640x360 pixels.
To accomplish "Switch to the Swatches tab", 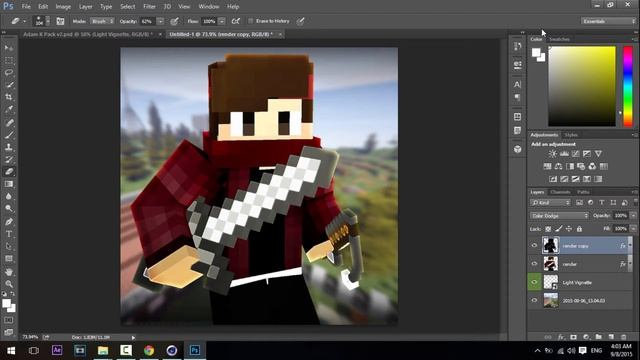I will click(x=559, y=39).
